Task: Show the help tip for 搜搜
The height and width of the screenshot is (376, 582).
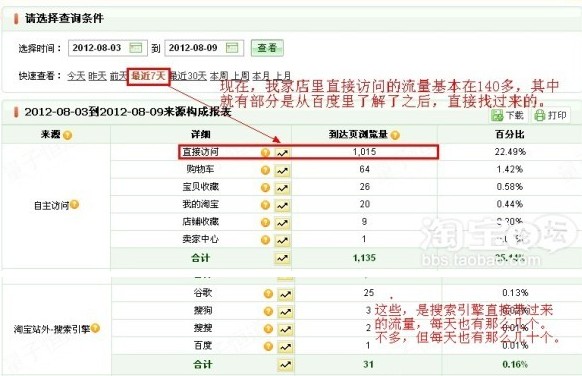Action: click(268, 329)
